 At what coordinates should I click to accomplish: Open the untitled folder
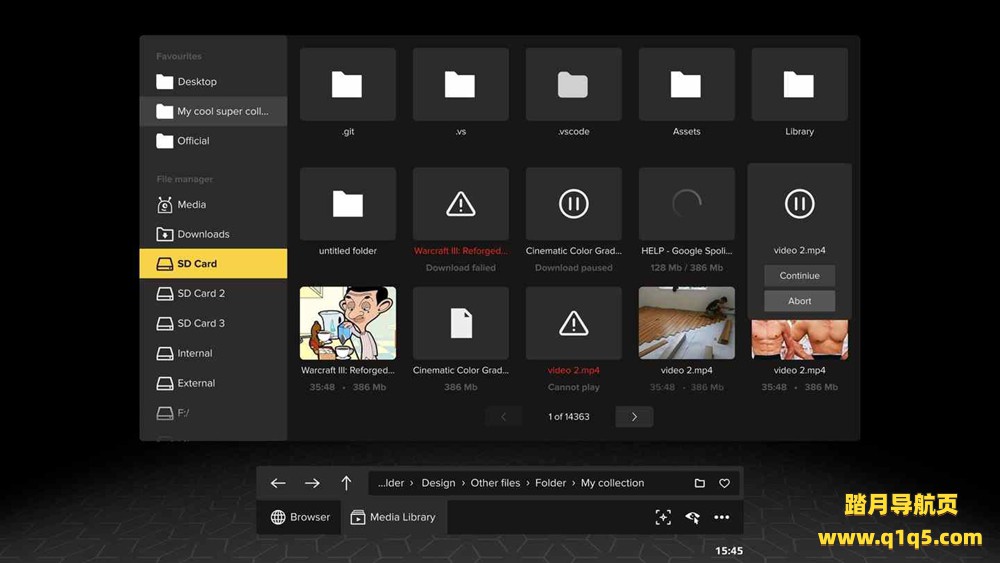[x=348, y=204]
